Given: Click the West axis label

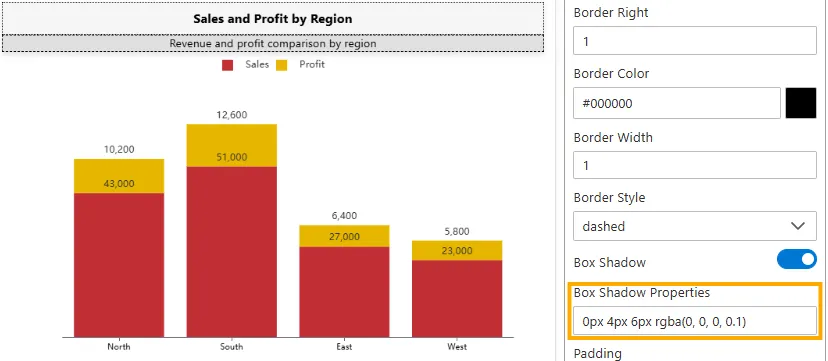Looking at the screenshot, I should pyautogui.click(x=457, y=347).
